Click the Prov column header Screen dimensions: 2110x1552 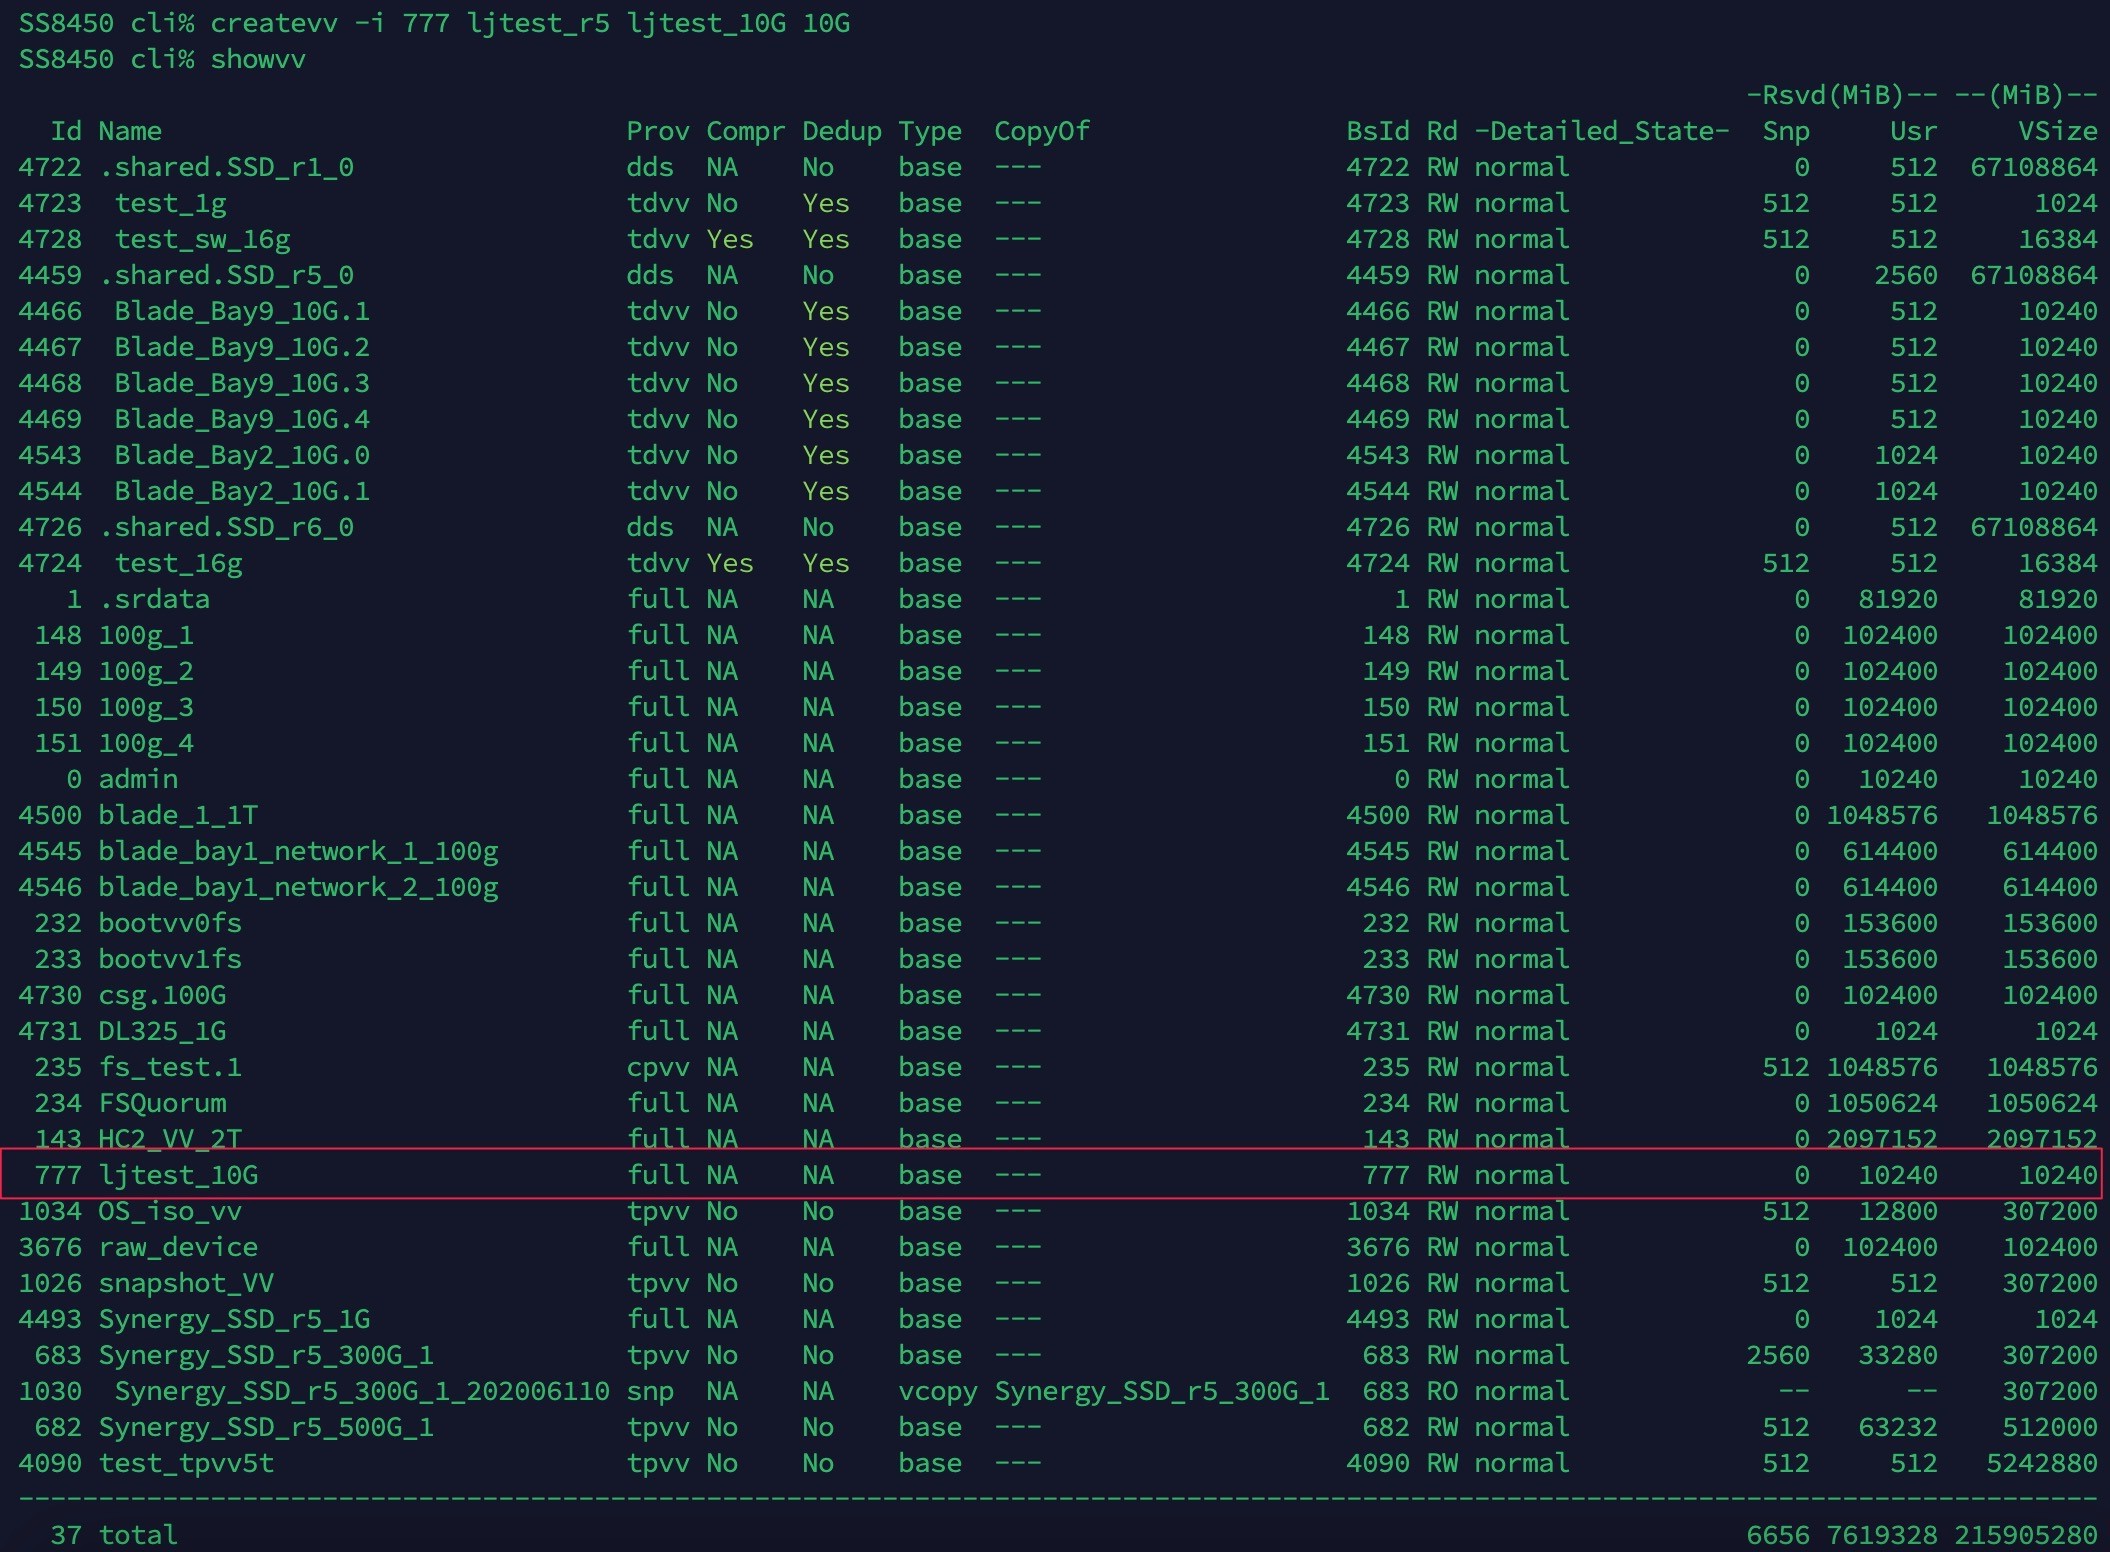coord(657,131)
